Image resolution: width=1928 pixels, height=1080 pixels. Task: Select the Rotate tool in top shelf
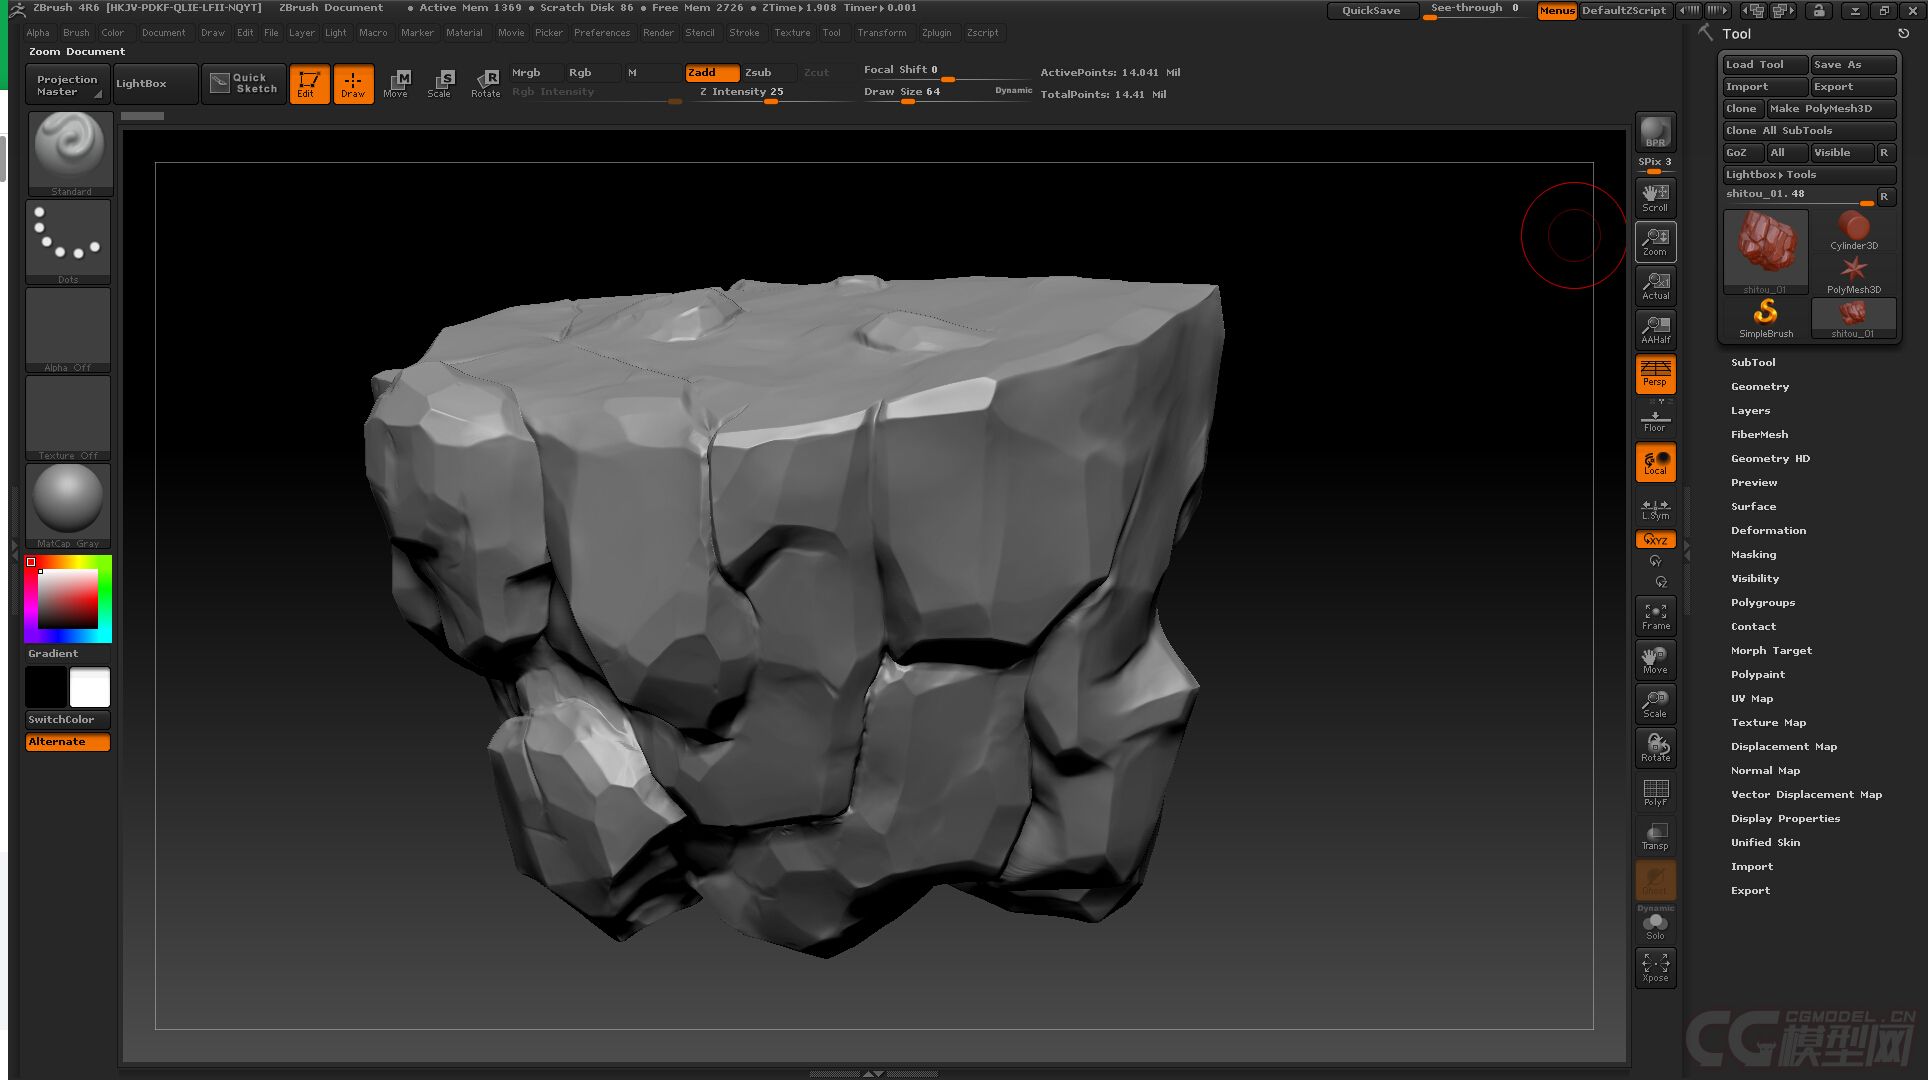(x=486, y=83)
